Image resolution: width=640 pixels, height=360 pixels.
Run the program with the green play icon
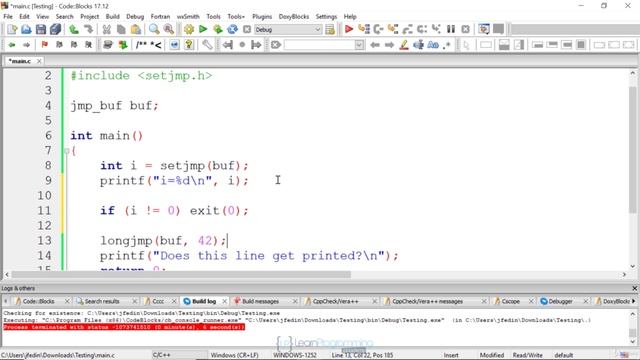[x=203, y=29]
